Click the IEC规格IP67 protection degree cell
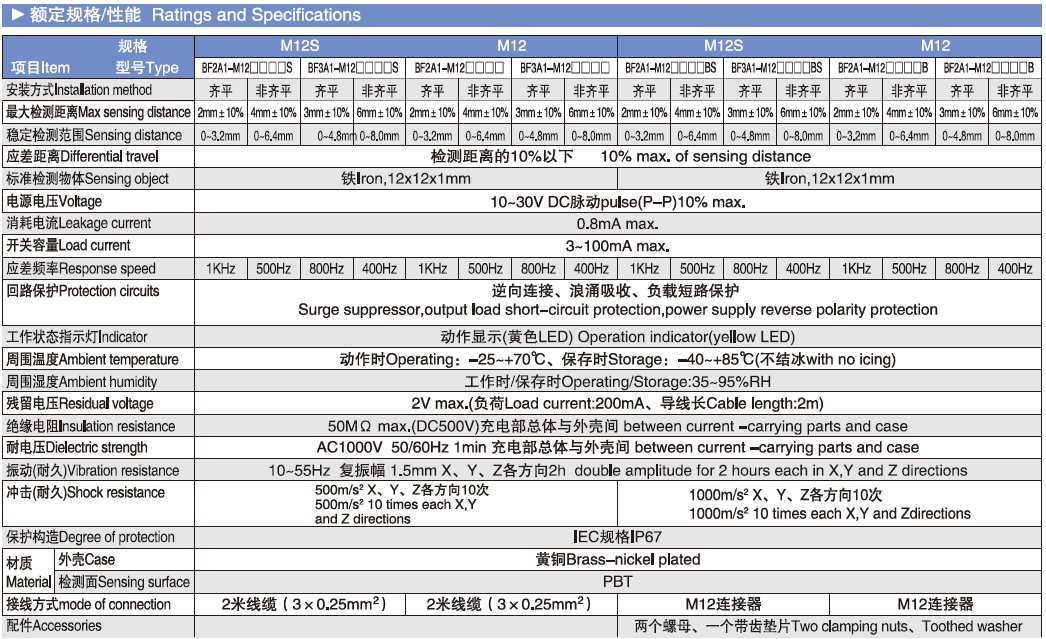This screenshot has height=639, width=1046. 617,537
